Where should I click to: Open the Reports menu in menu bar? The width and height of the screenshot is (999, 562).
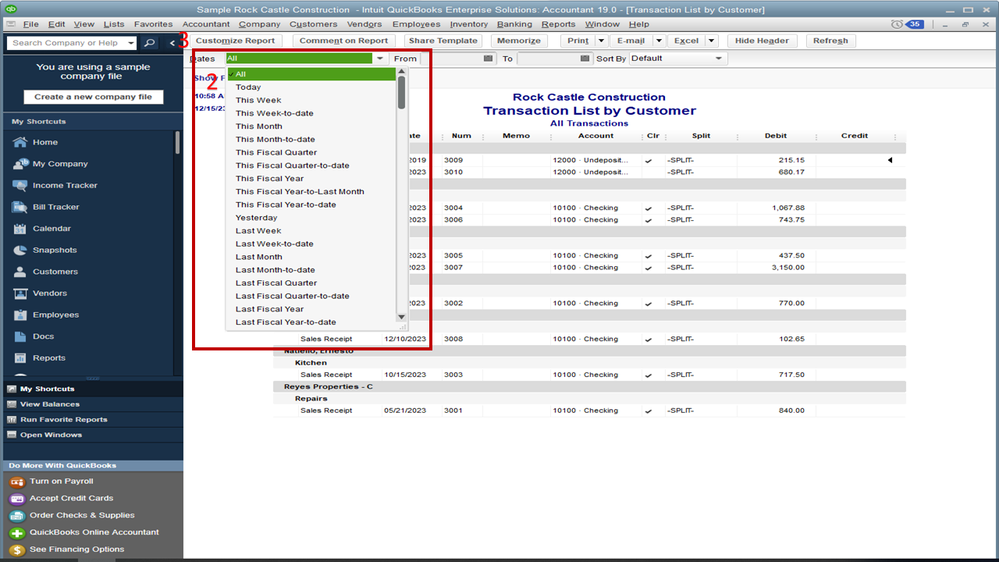(558, 24)
